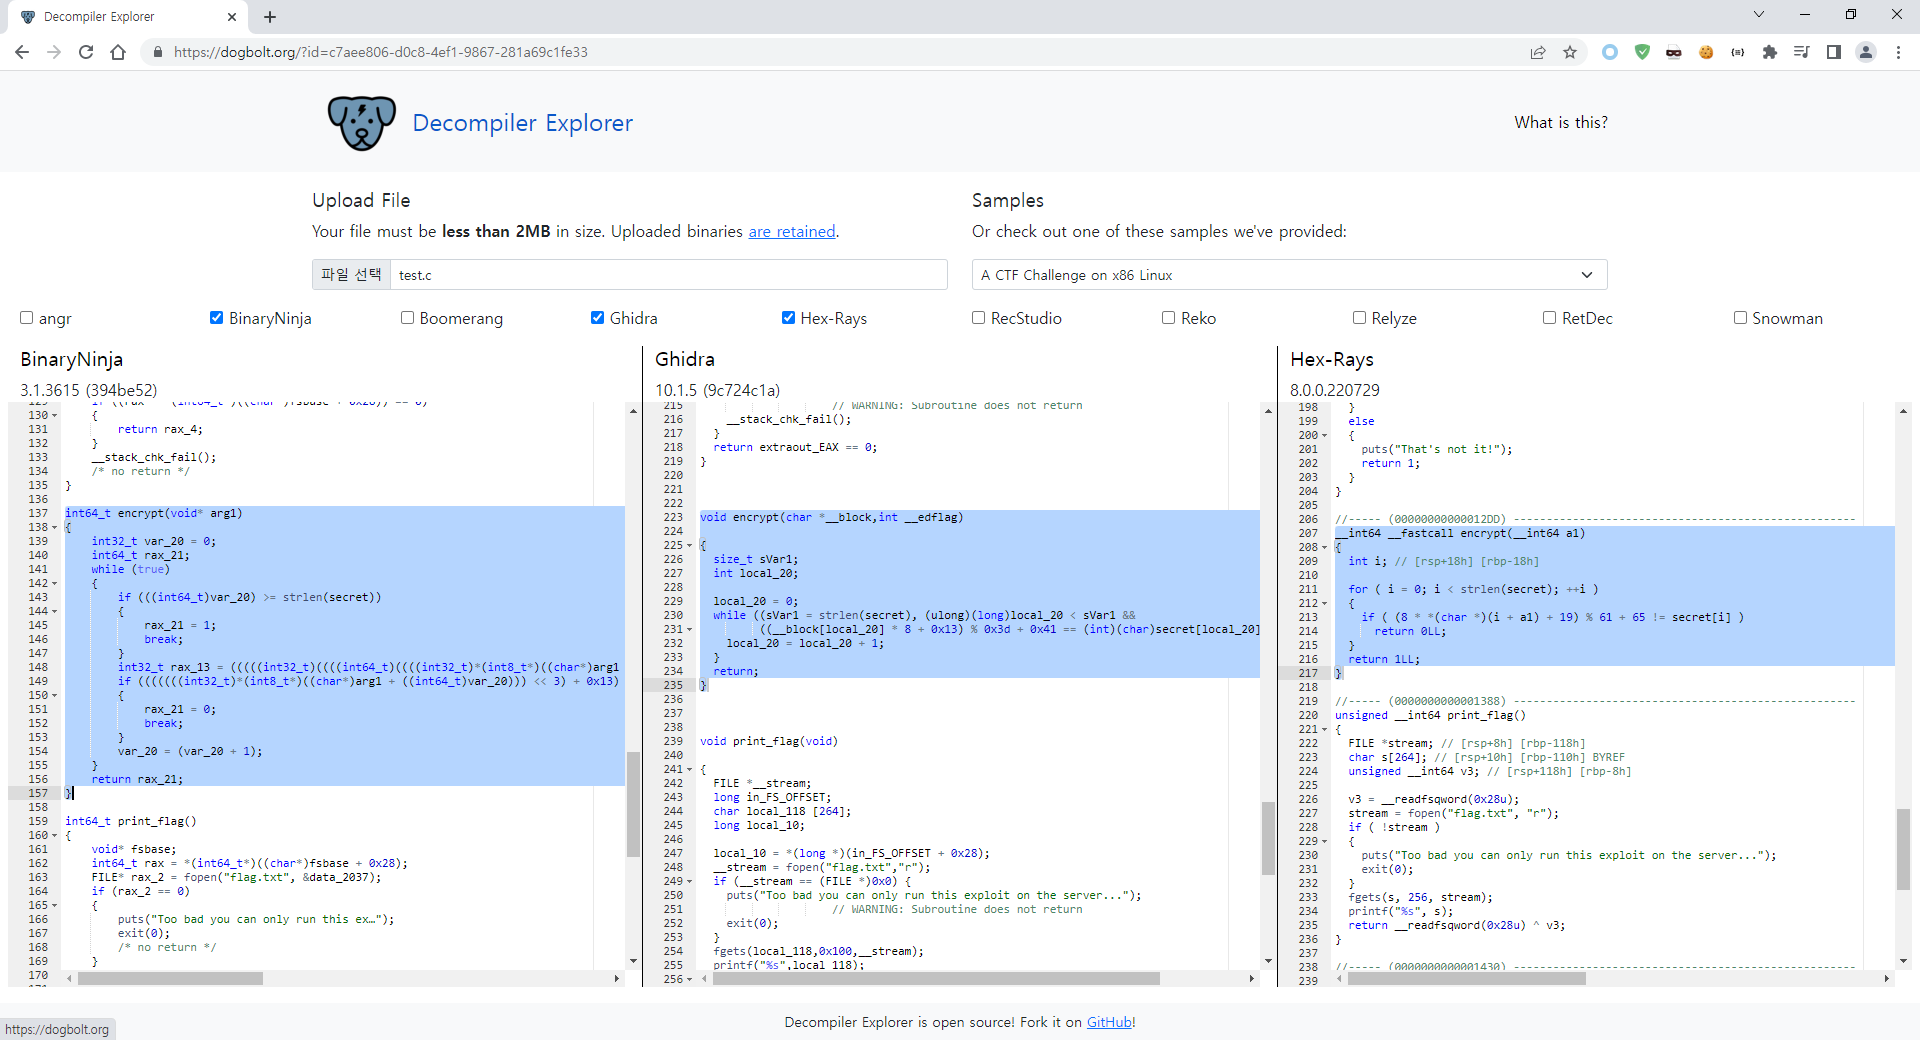Enable the angr decompiler checkbox
The image size is (1920, 1040).
(27, 318)
